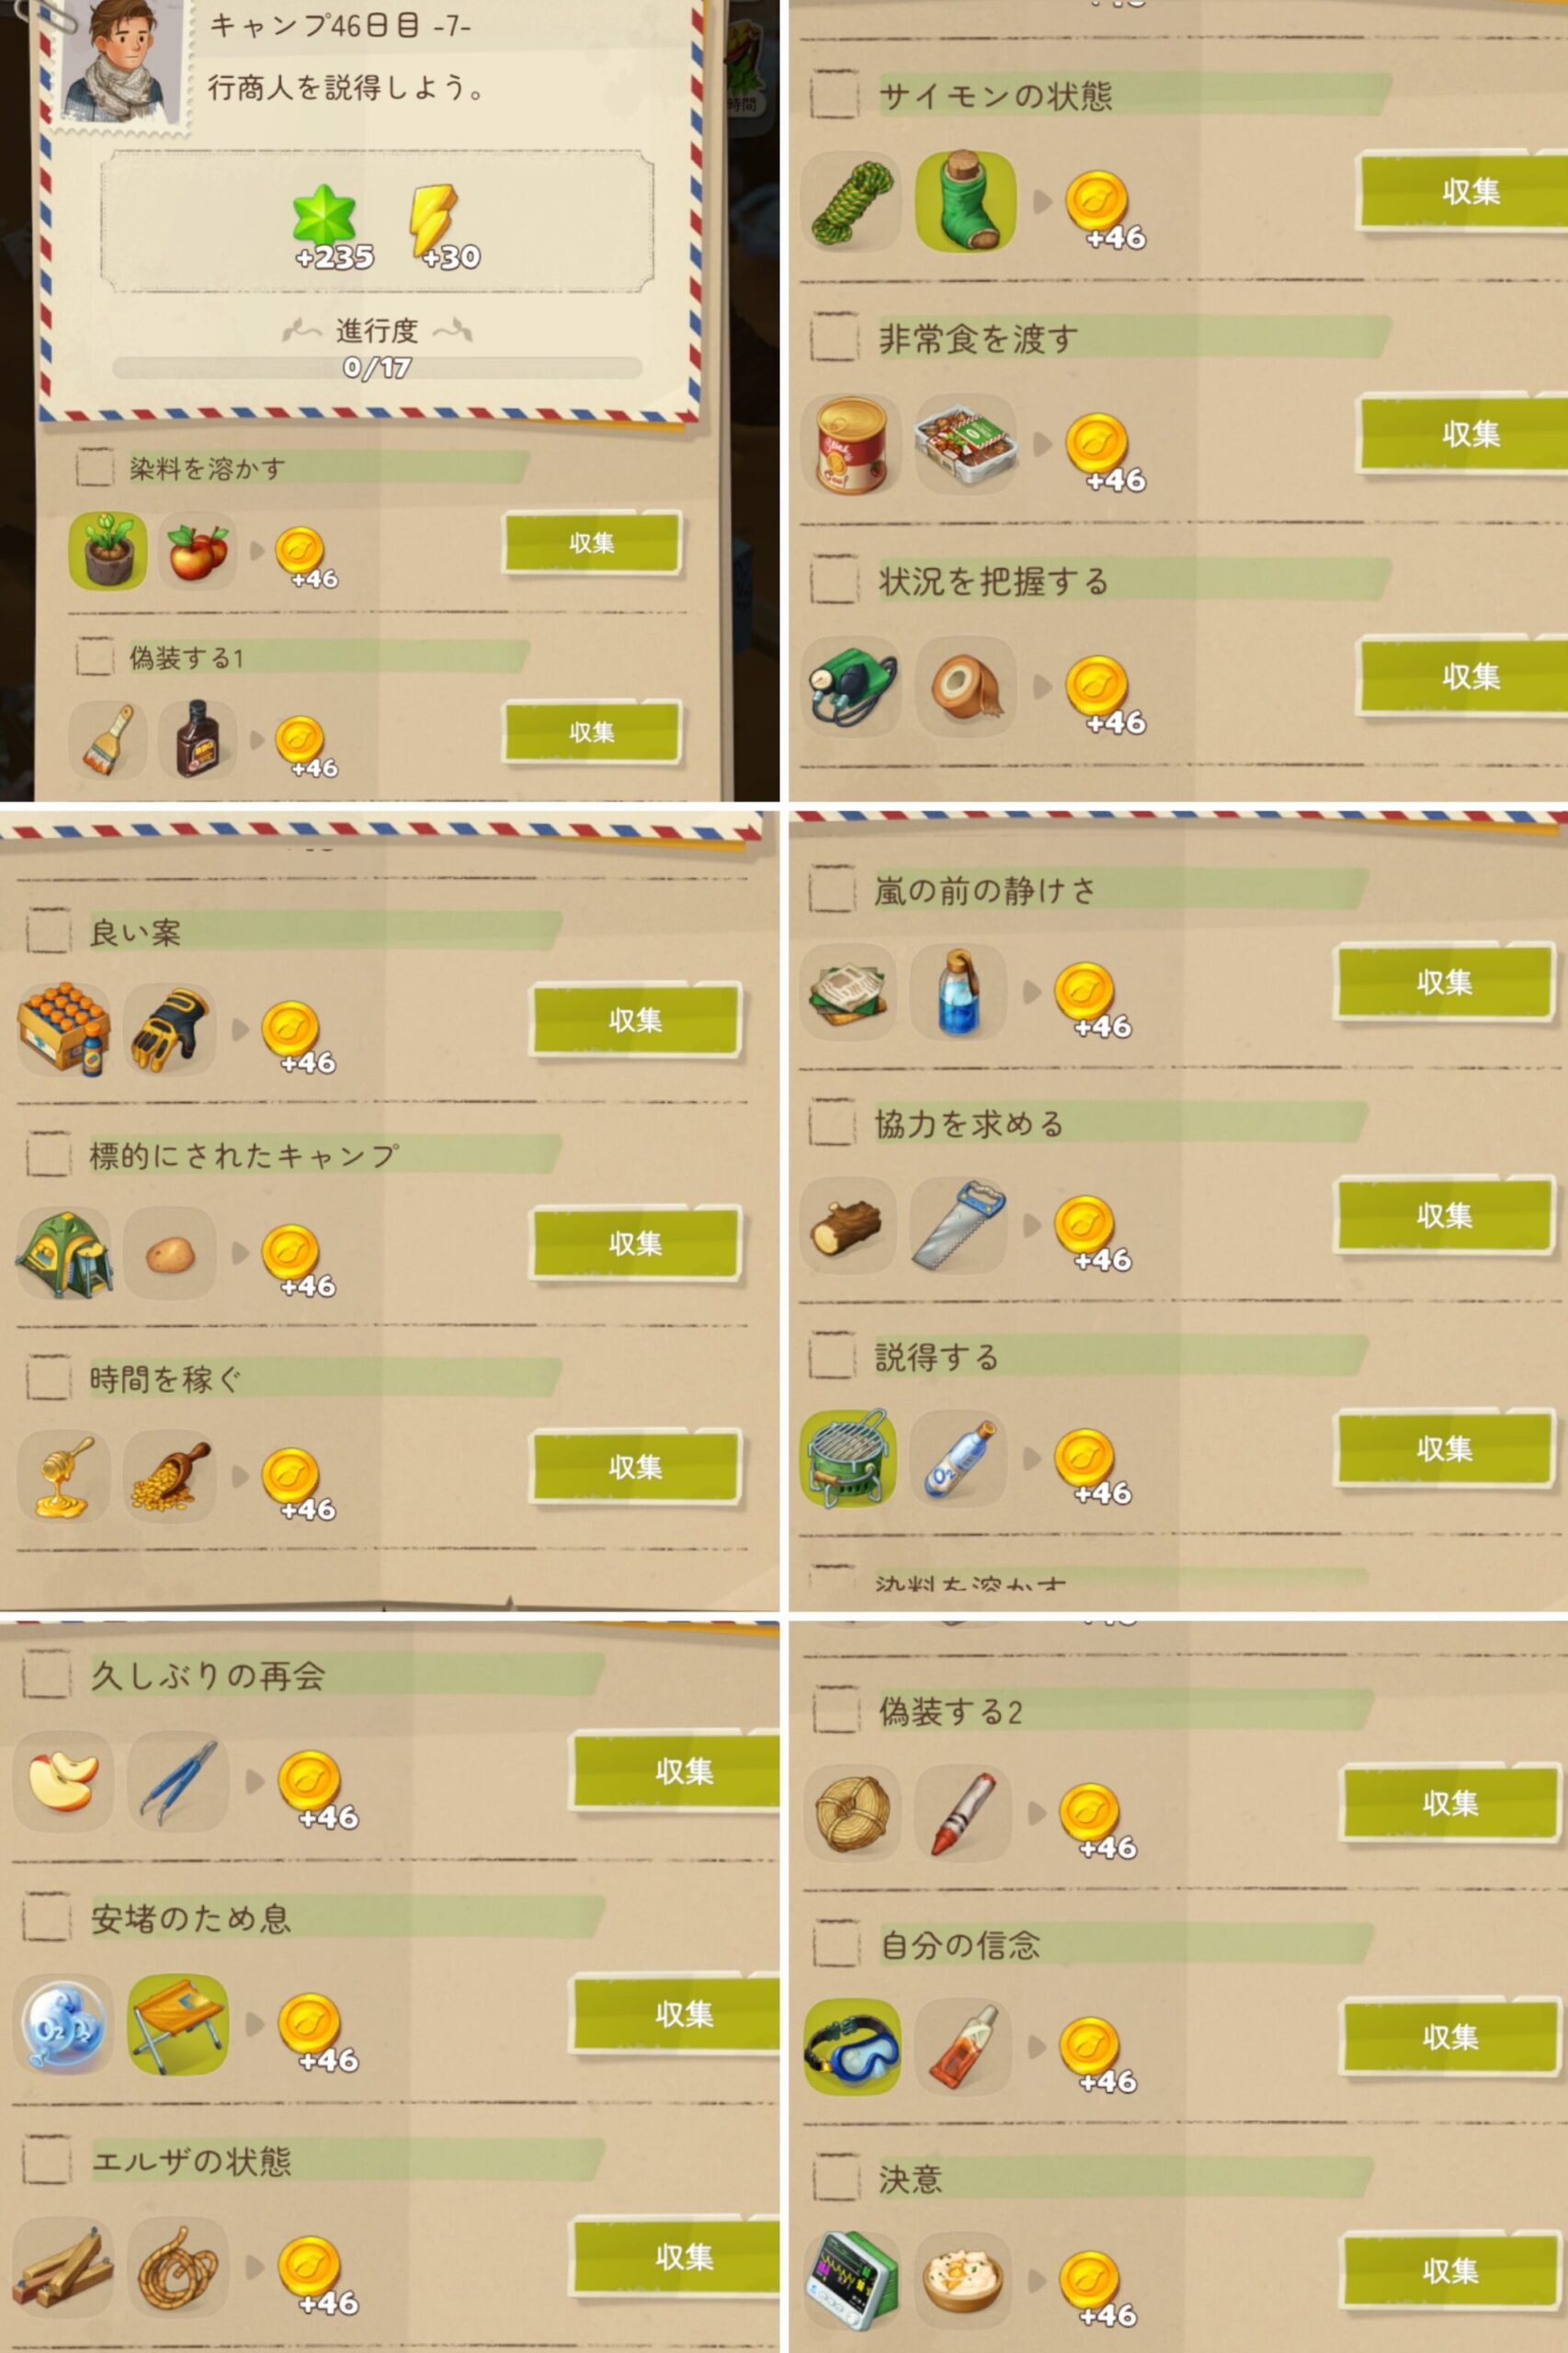Toggle the 決意 task checkbox
This screenshot has height=2353, width=1568.
pyautogui.click(x=836, y=2178)
